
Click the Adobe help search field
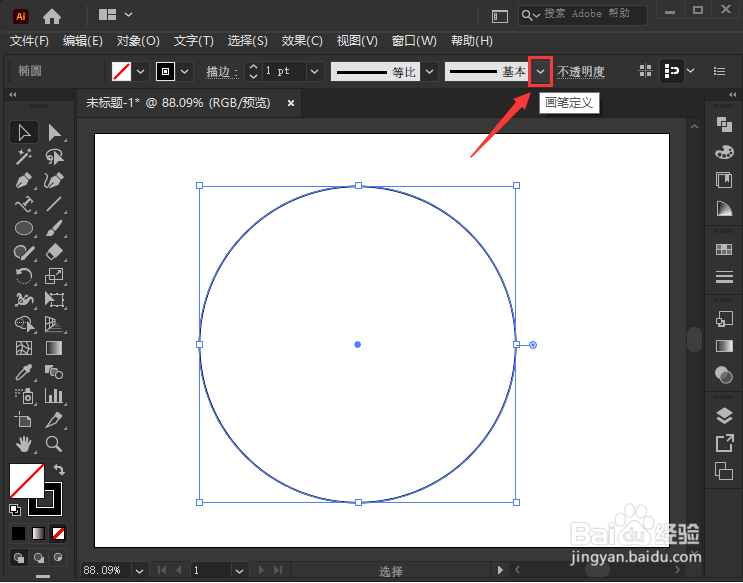coord(582,15)
